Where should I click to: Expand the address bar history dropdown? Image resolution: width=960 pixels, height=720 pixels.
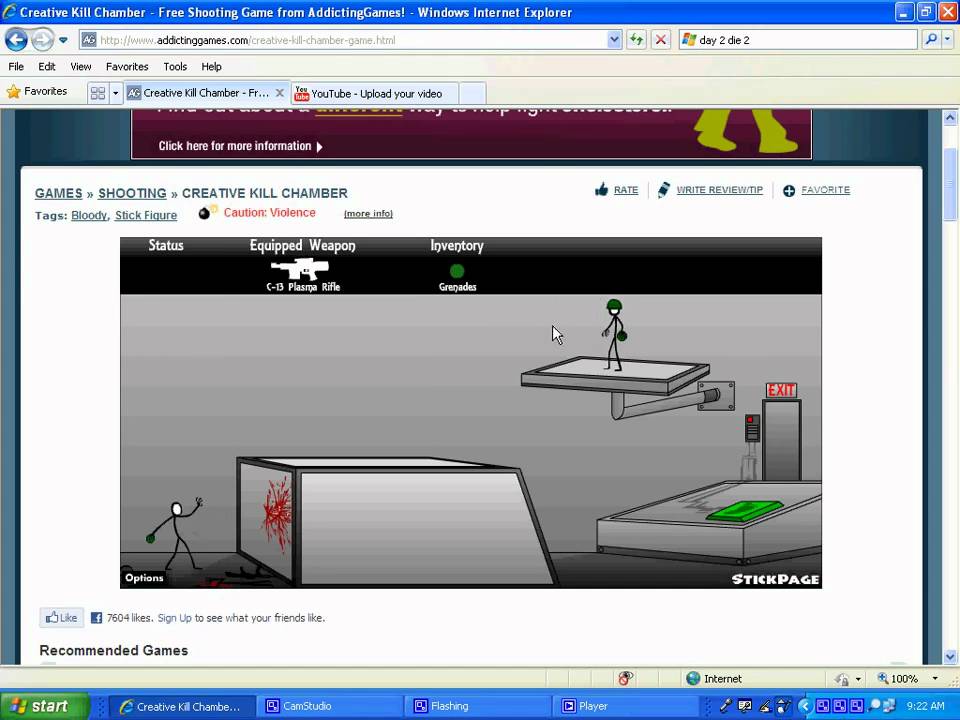tap(614, 40)
